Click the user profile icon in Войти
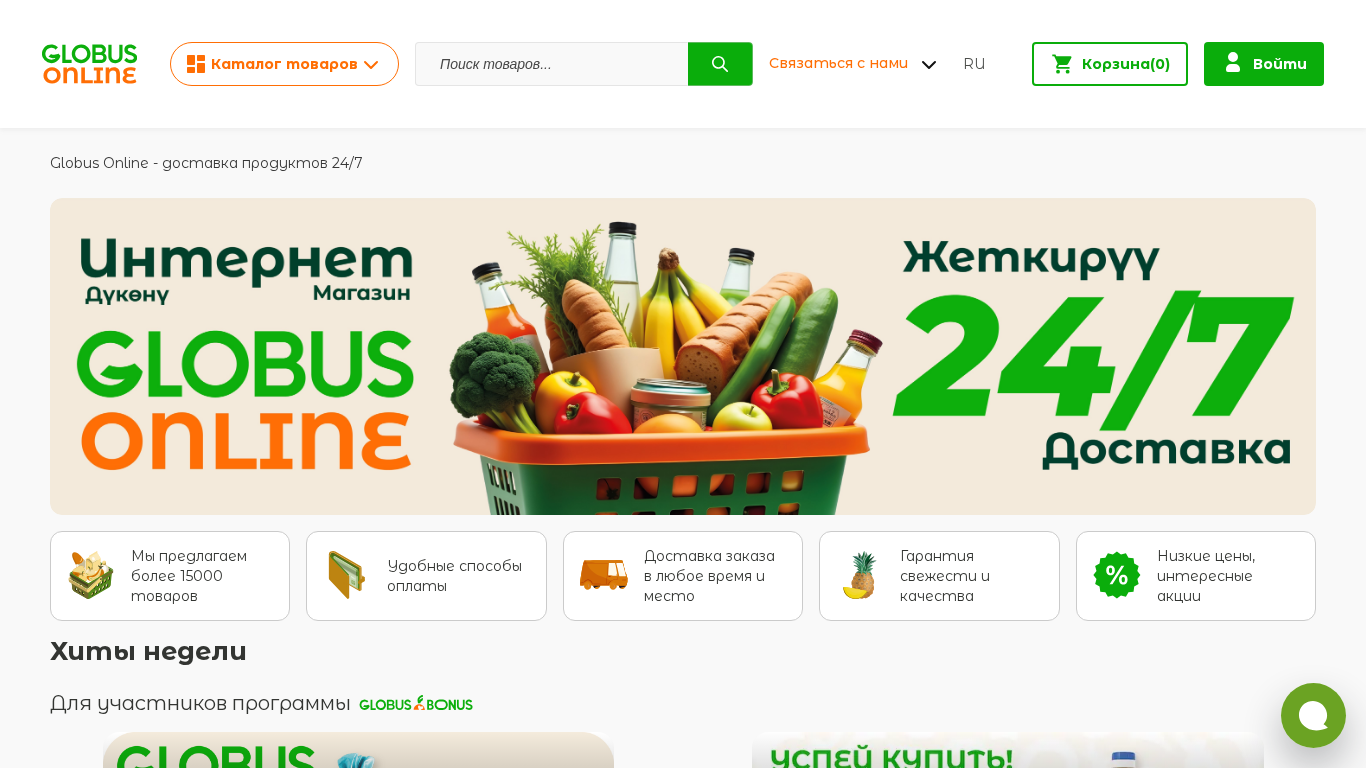 (x=1233, y=63)
